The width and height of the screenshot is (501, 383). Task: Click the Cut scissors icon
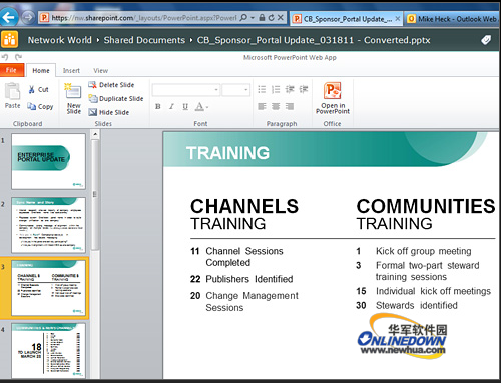(x=32, y=89)
